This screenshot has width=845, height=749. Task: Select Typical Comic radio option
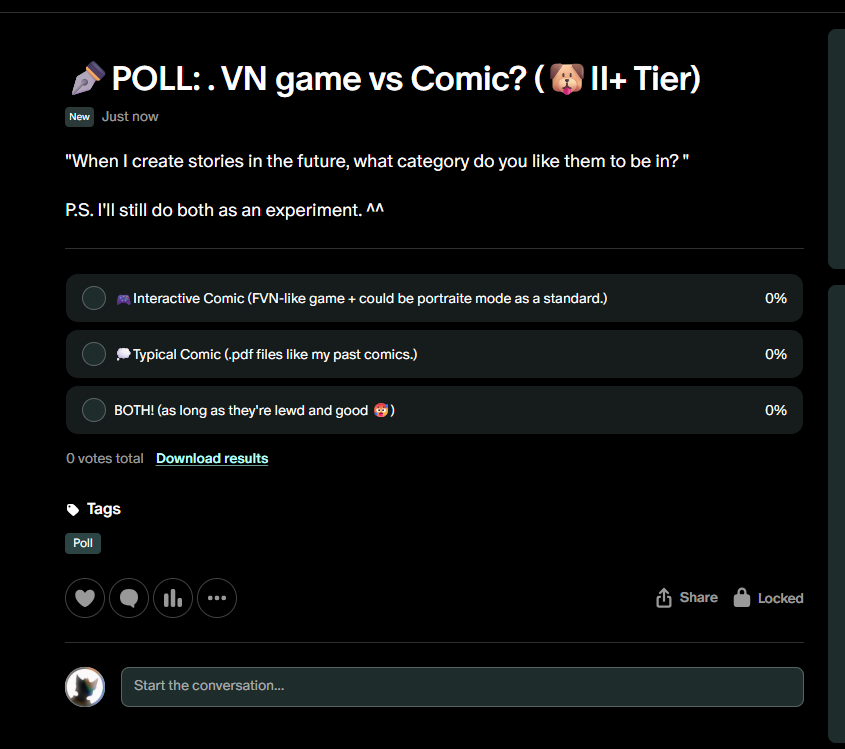coord(94,354)
